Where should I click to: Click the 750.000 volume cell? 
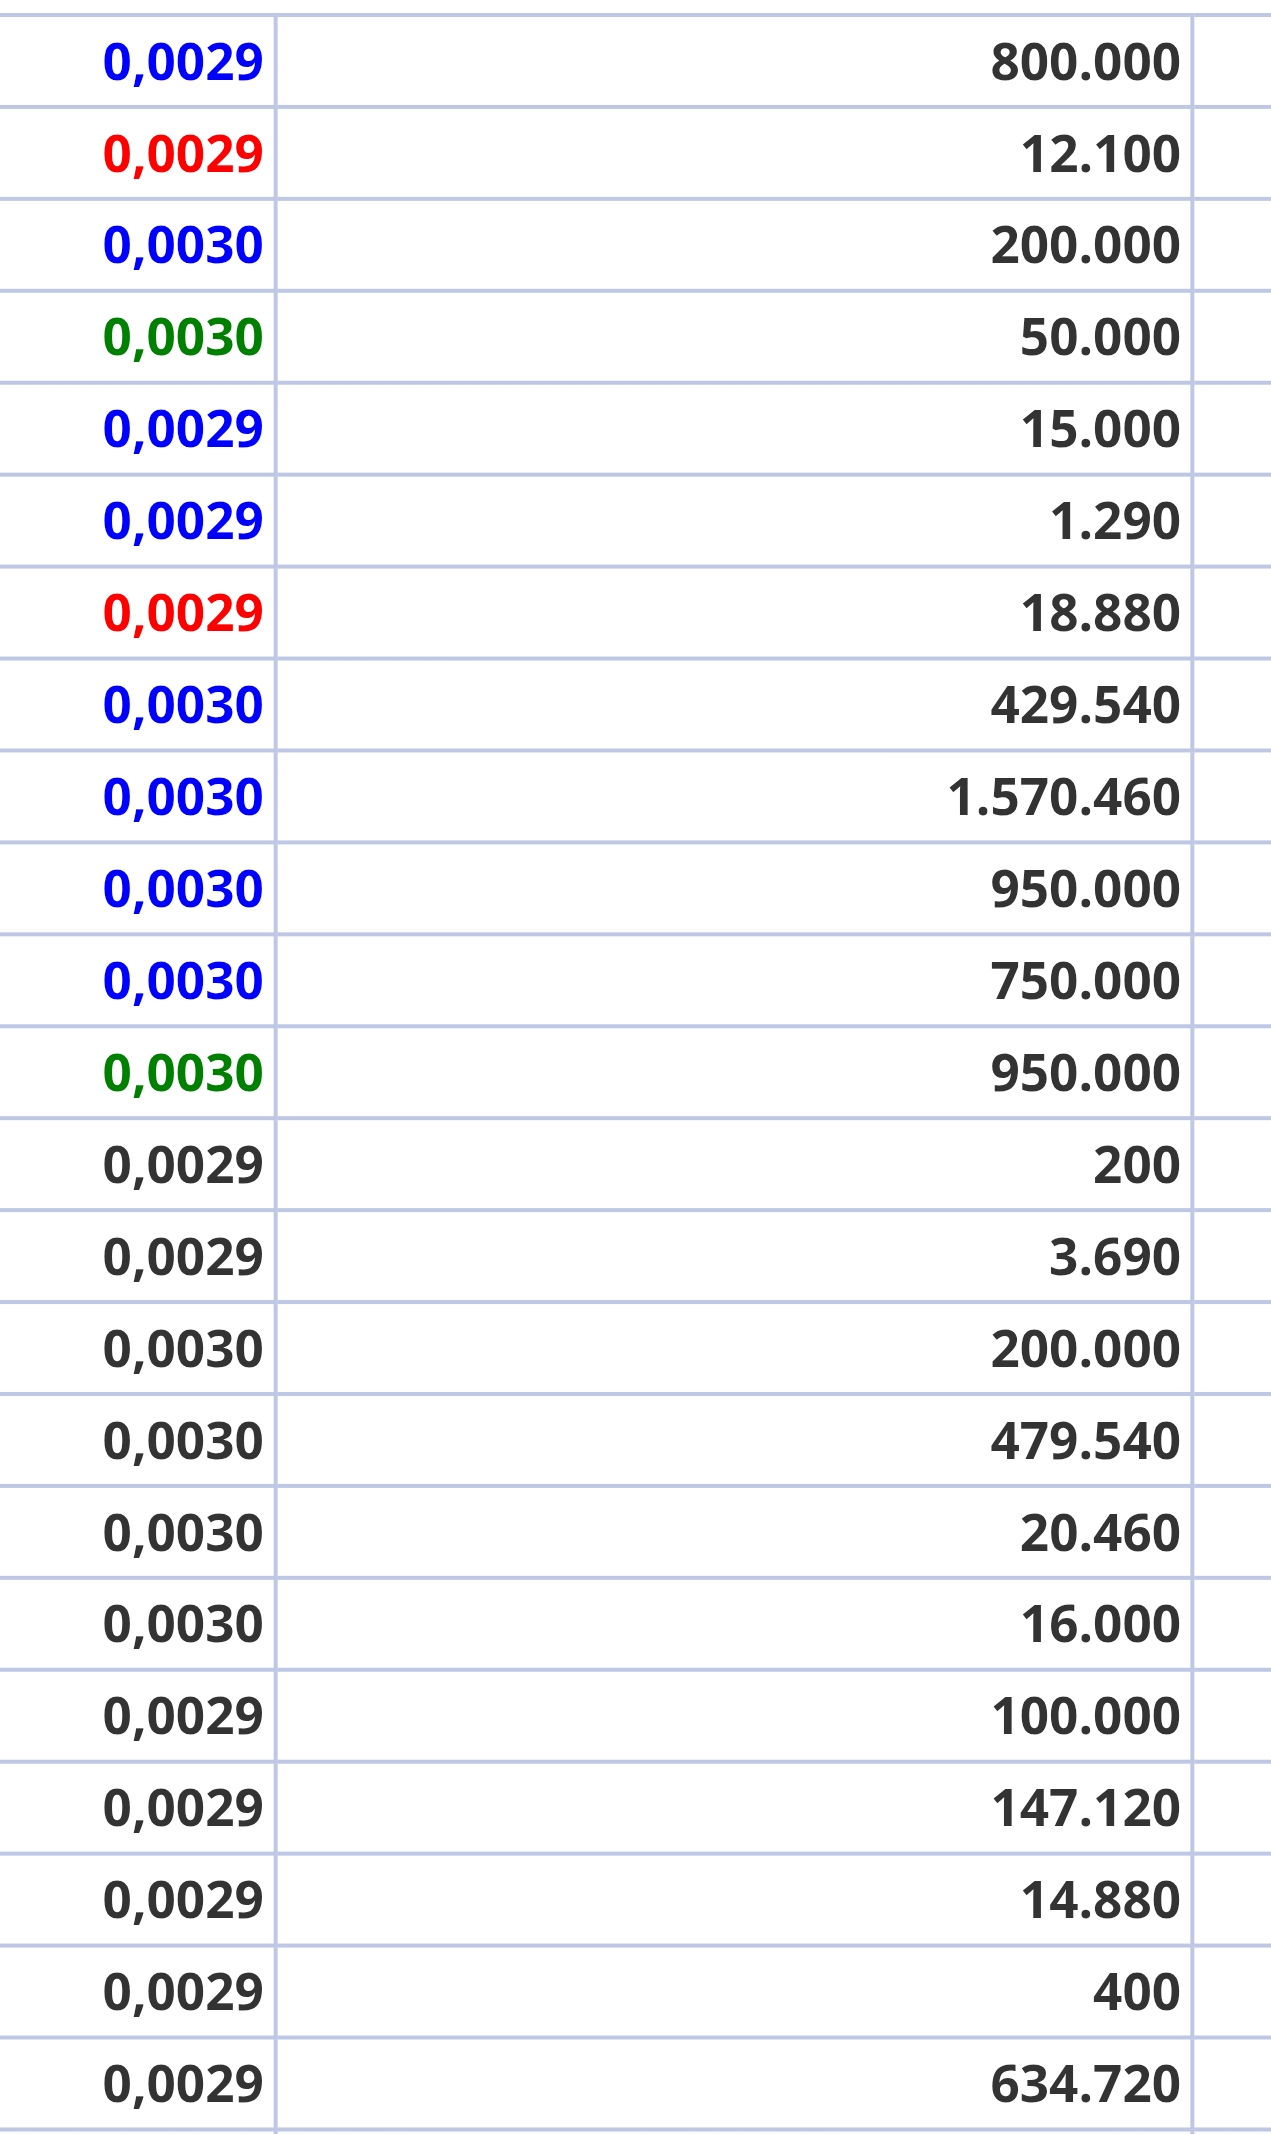click(x=734, y=981)
